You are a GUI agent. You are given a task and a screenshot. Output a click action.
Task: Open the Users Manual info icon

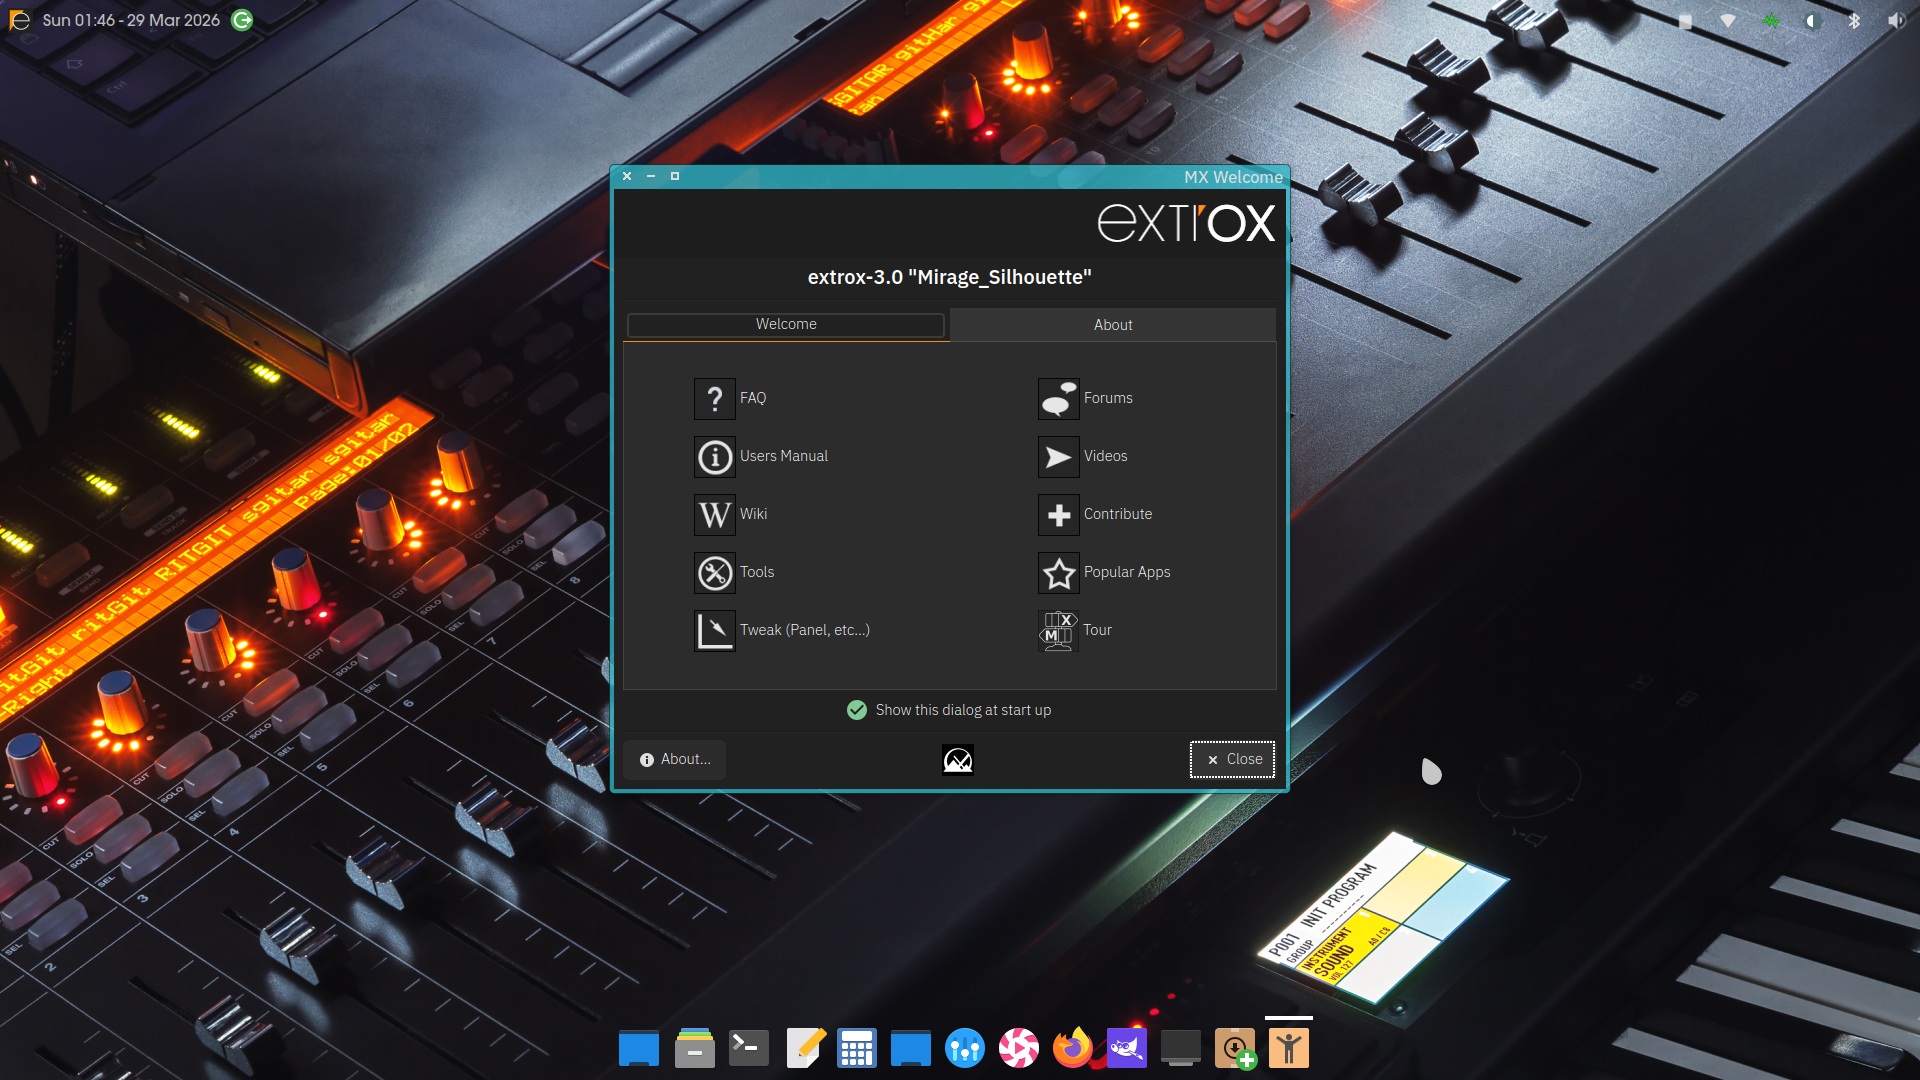tap(714, 457)
